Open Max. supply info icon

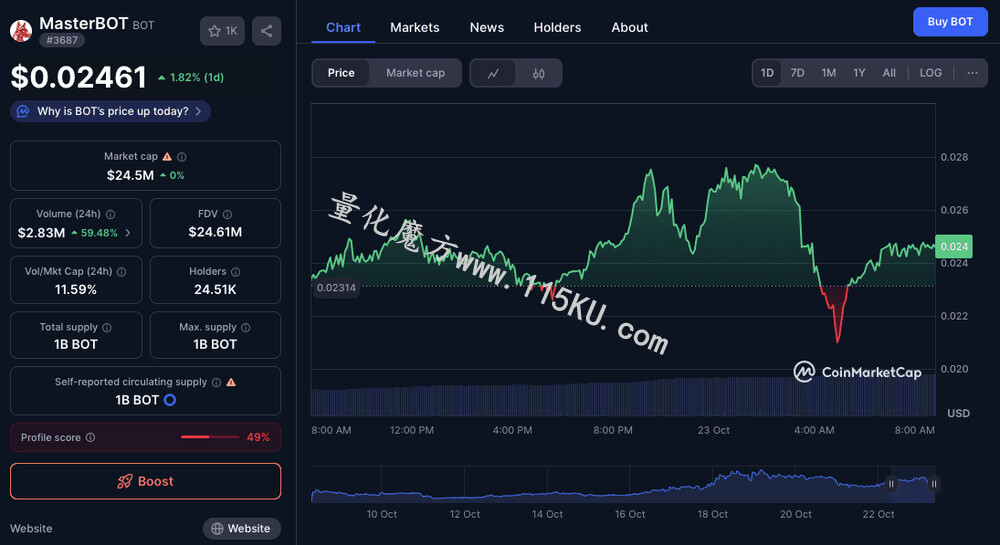246,328
